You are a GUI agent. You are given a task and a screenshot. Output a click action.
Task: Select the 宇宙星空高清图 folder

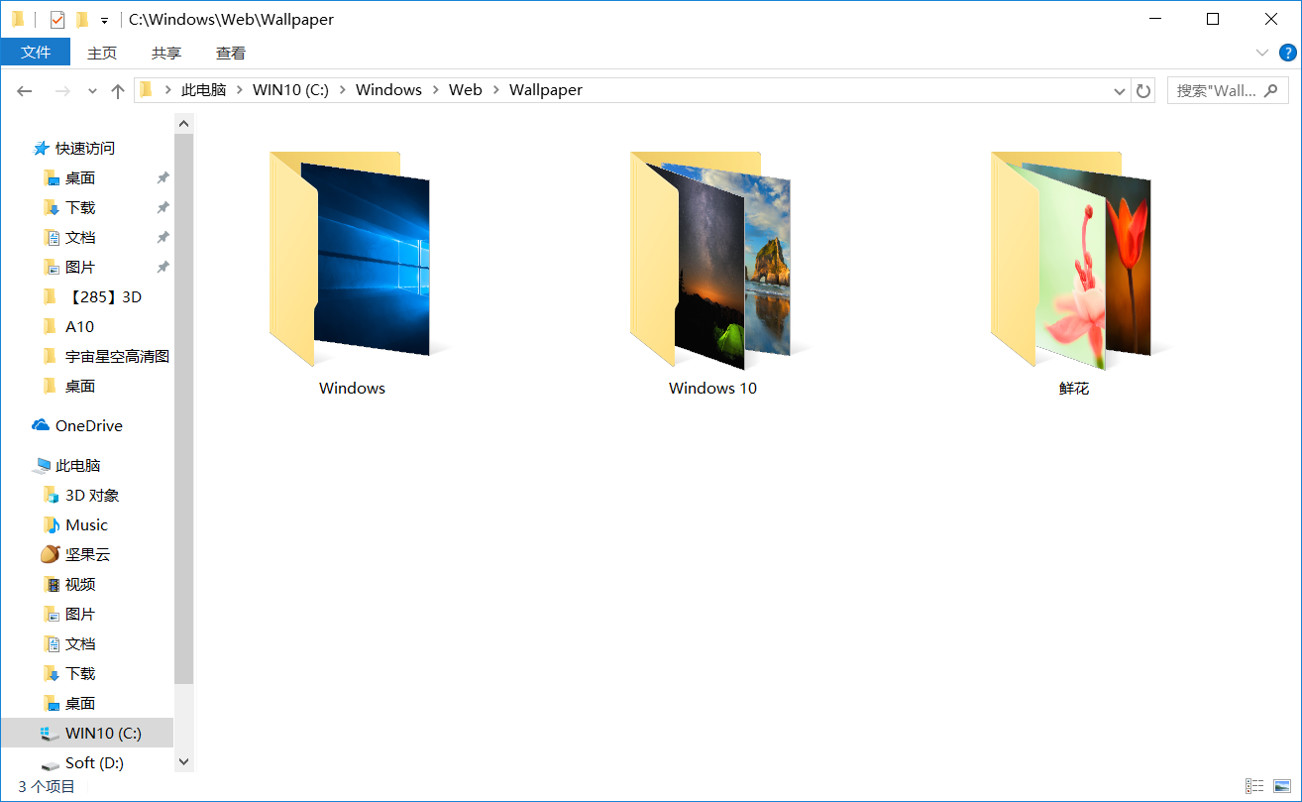(x=117, y=356)
